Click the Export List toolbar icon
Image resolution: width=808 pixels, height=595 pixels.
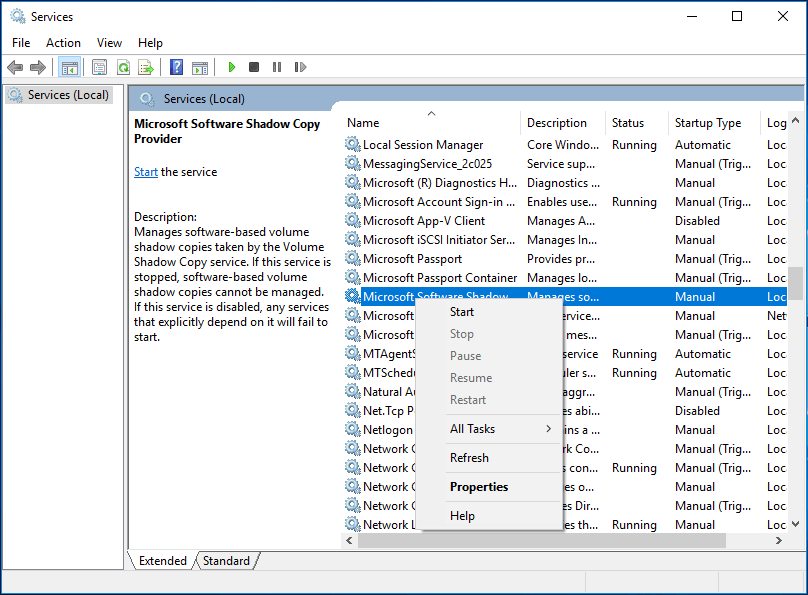pos(146,67)
